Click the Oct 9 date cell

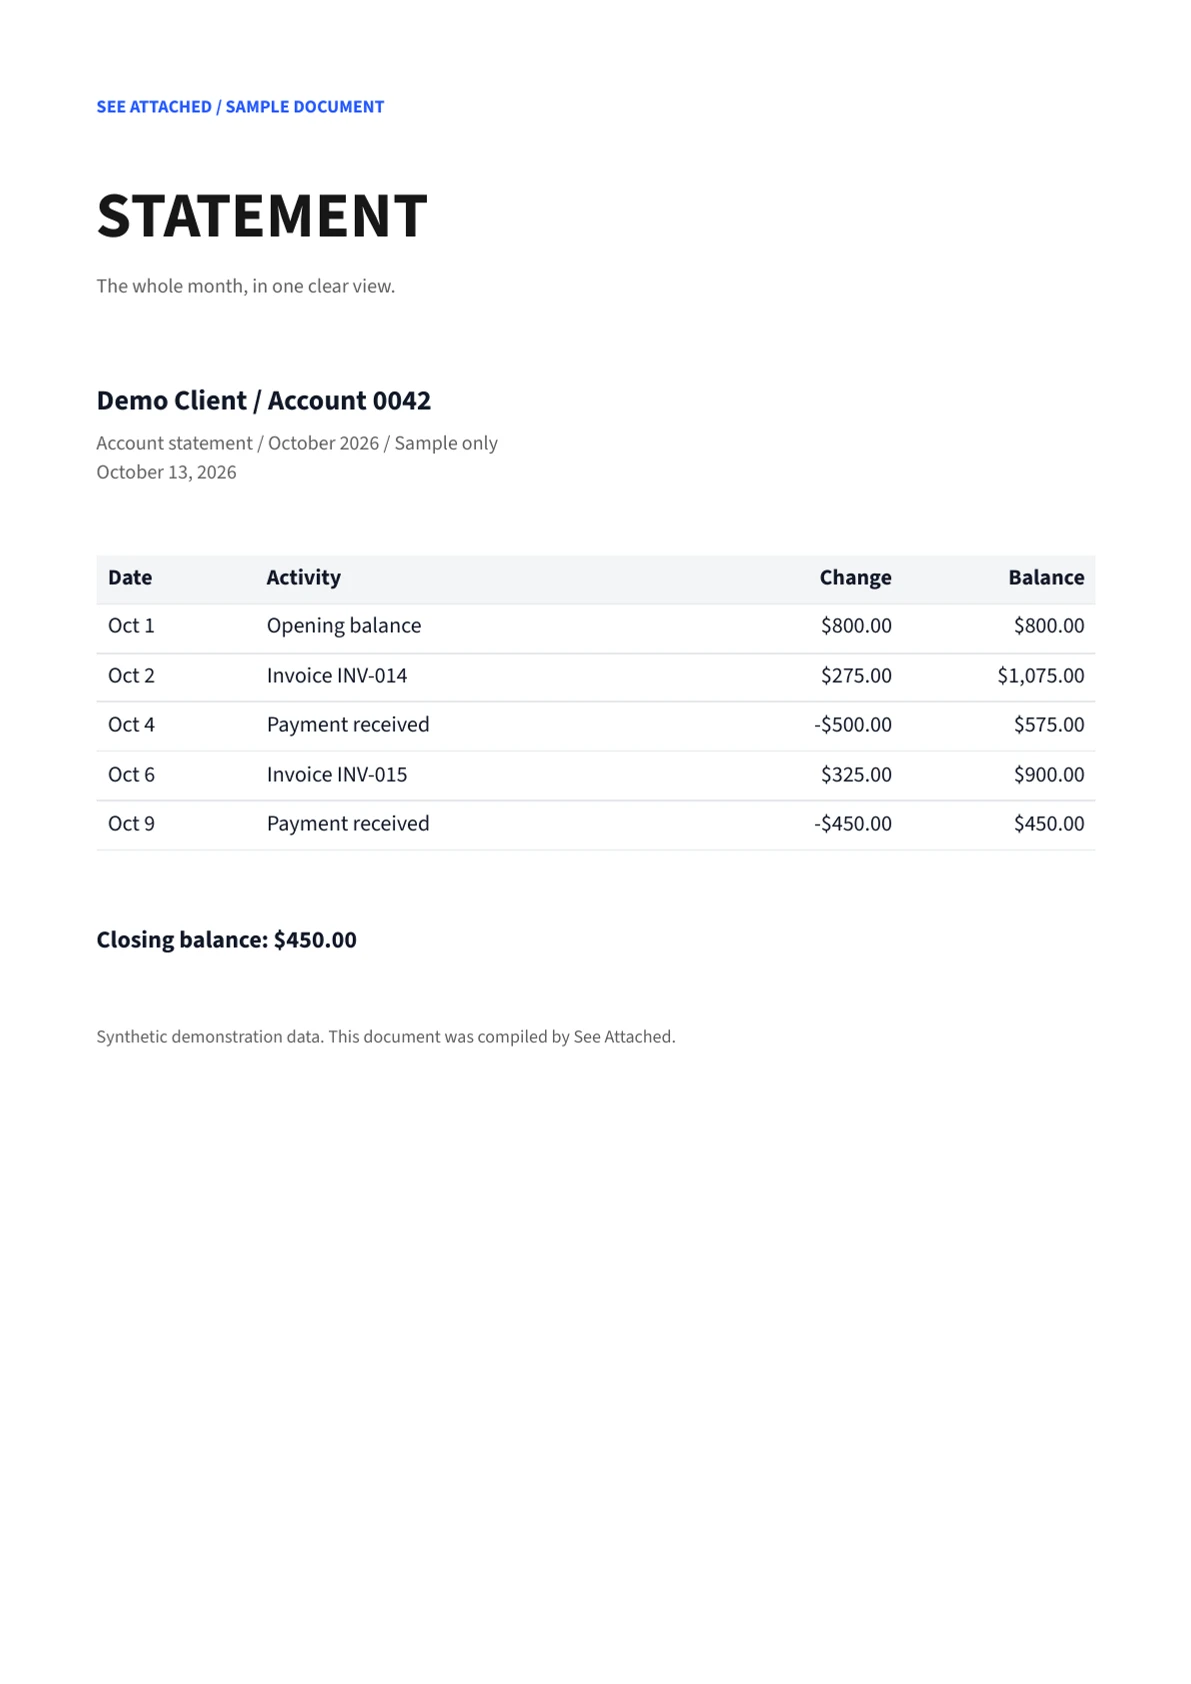pos(131,824)
